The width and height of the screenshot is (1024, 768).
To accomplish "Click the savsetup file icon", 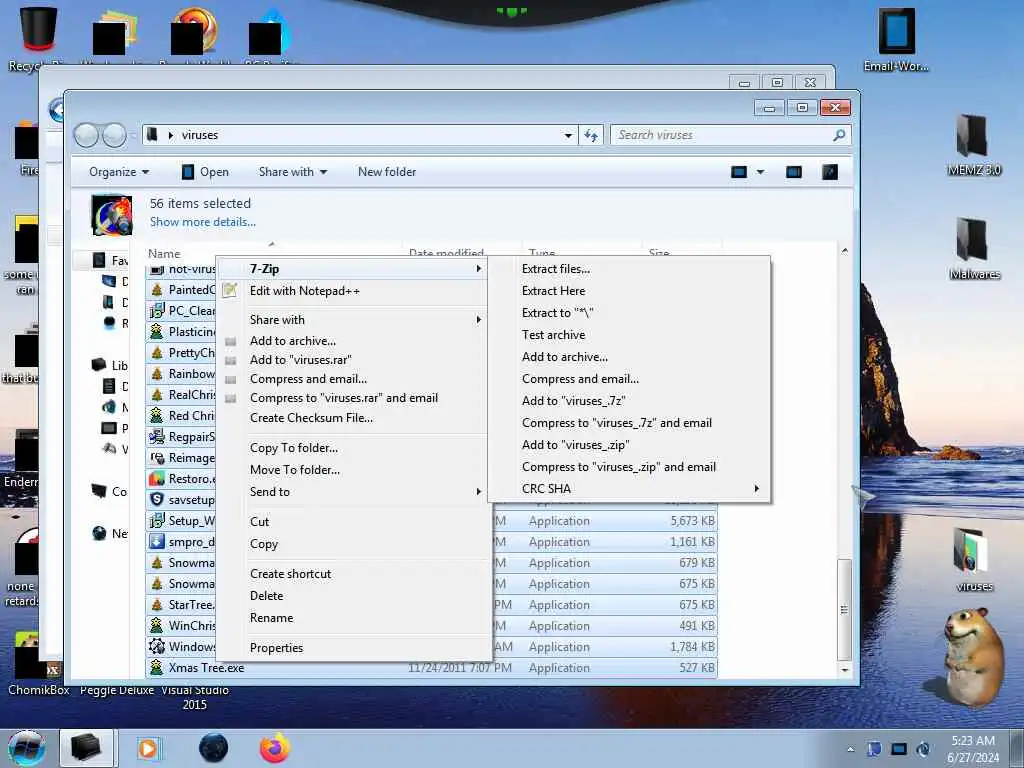I will pos(157,500).
